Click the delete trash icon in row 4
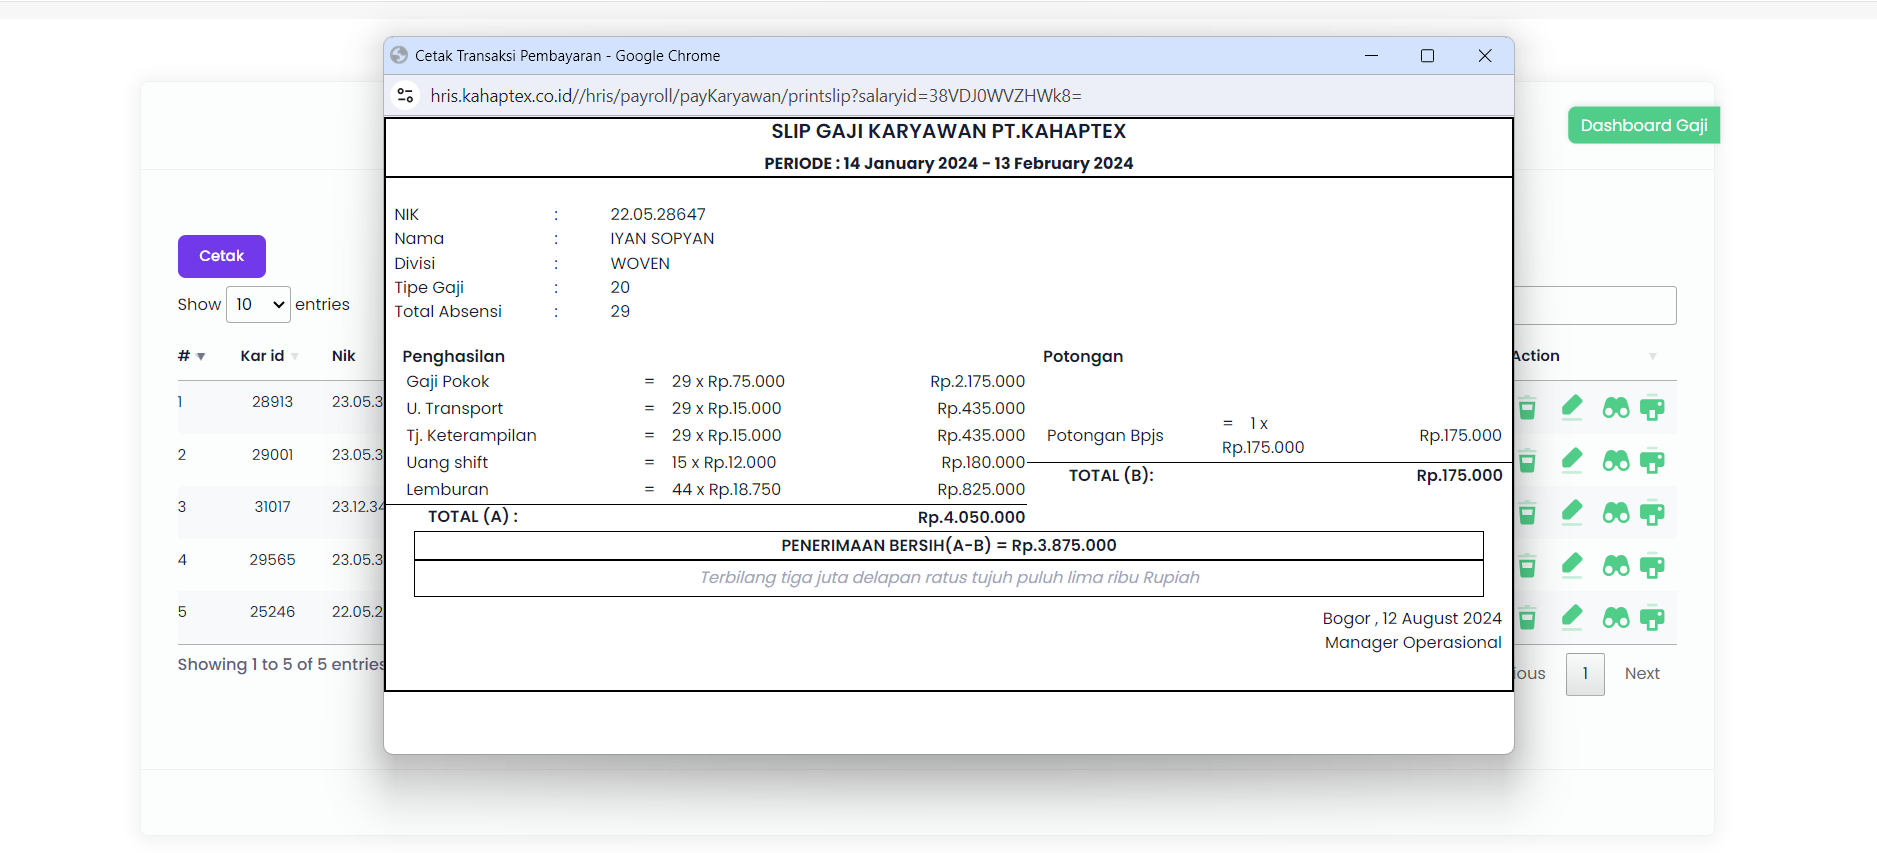 [1527, 567]
